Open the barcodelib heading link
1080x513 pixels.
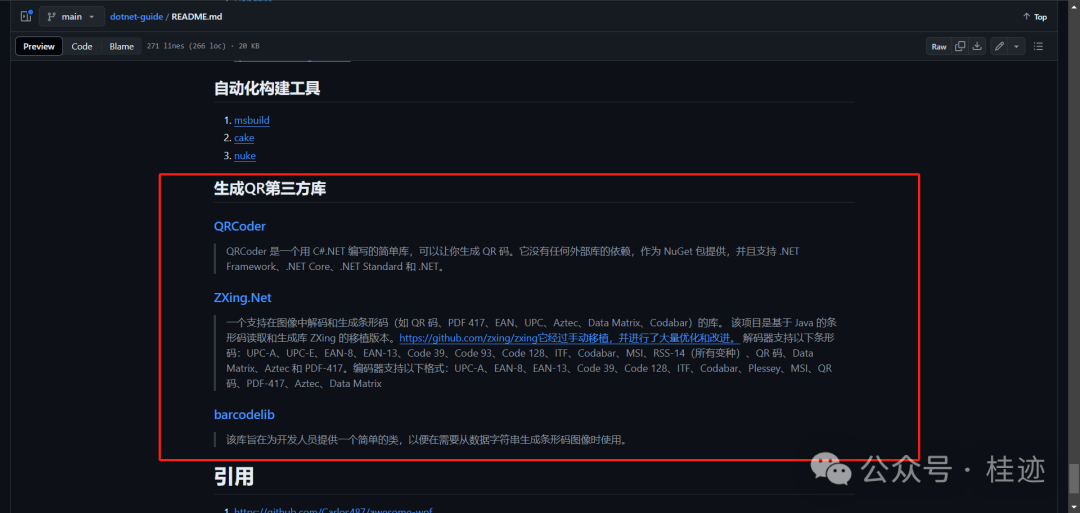point(245,414)
